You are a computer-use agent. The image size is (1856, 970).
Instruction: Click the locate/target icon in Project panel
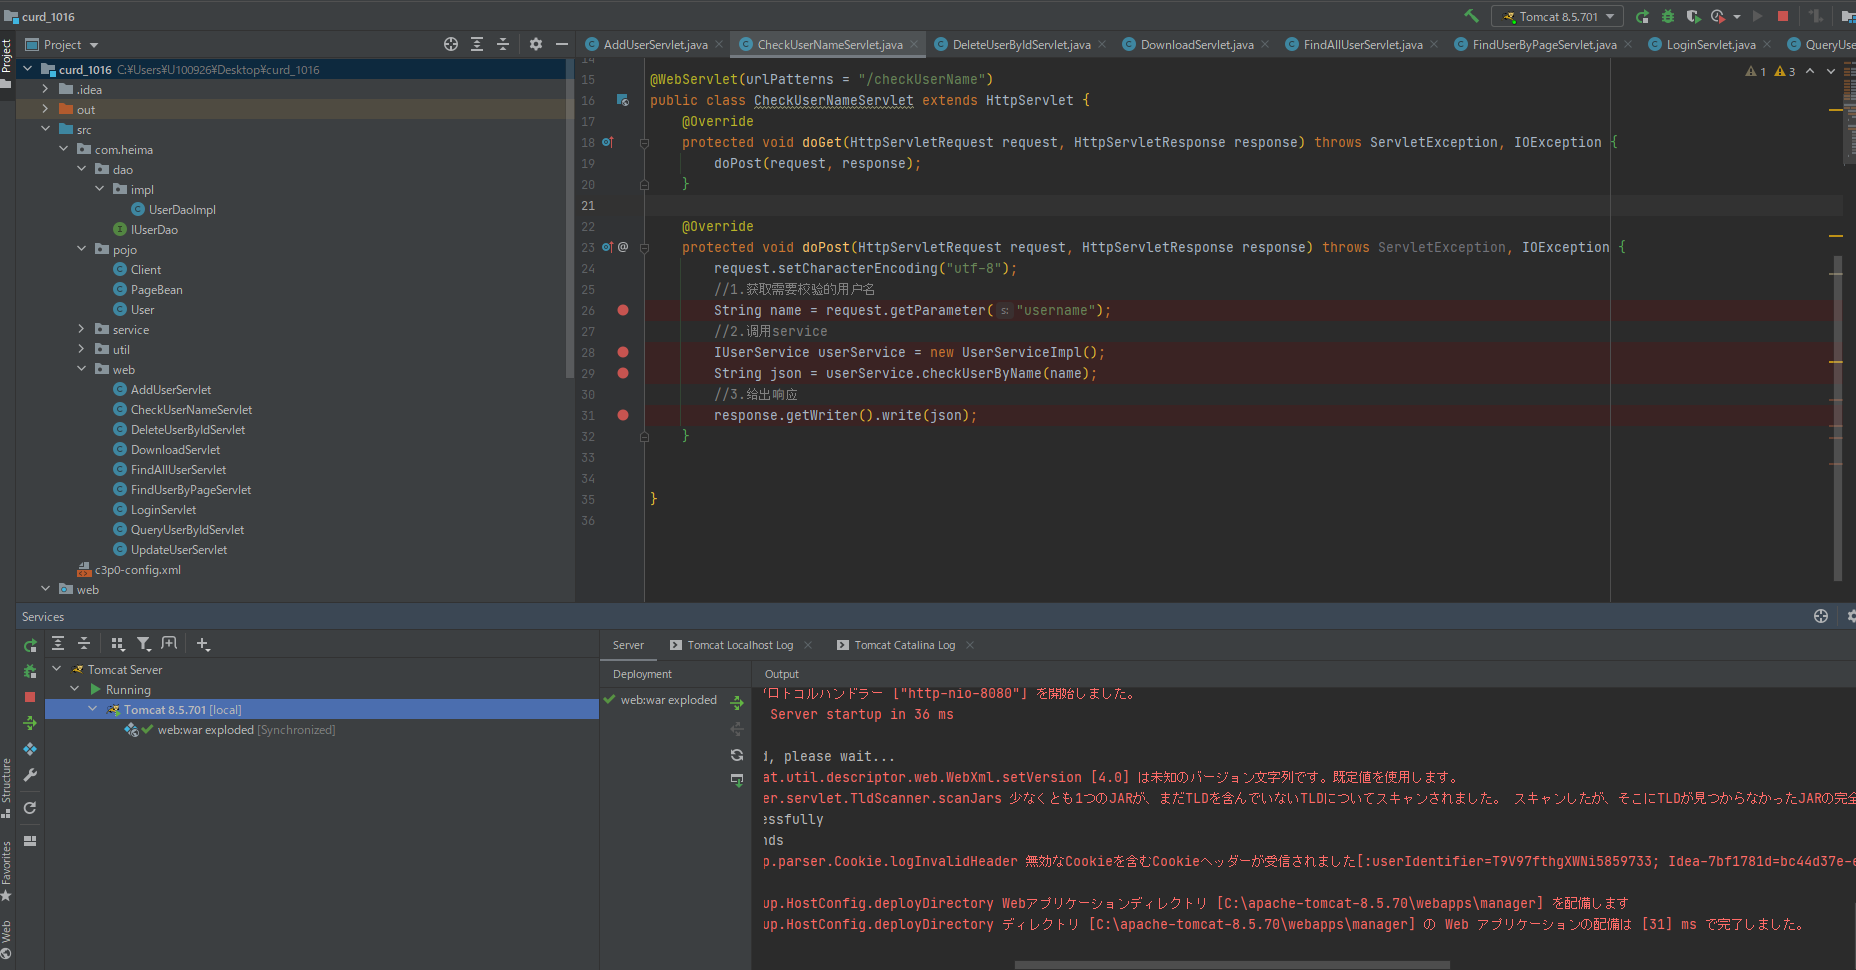451,44
